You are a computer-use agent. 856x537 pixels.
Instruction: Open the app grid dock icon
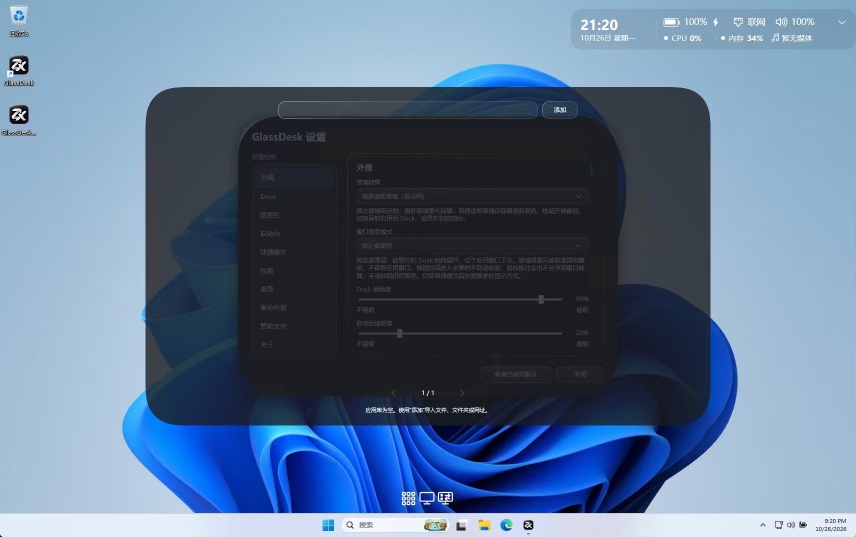[408, 498]
